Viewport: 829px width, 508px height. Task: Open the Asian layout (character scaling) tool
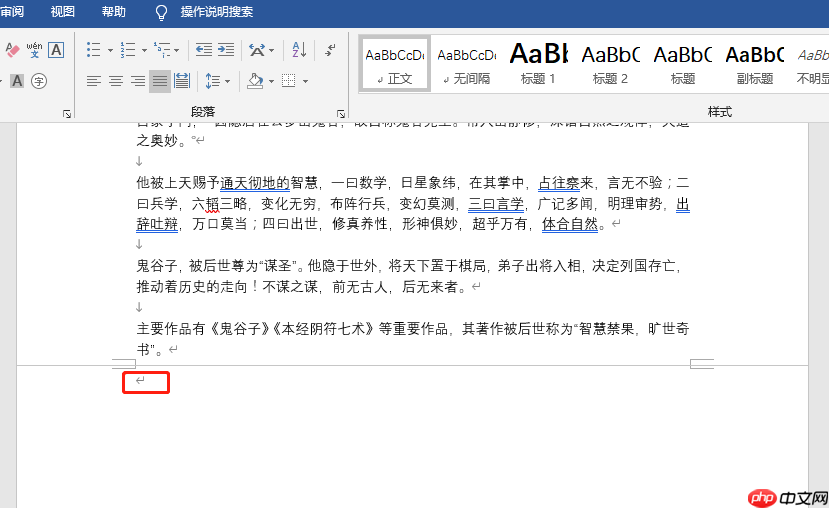pos(257,50)
